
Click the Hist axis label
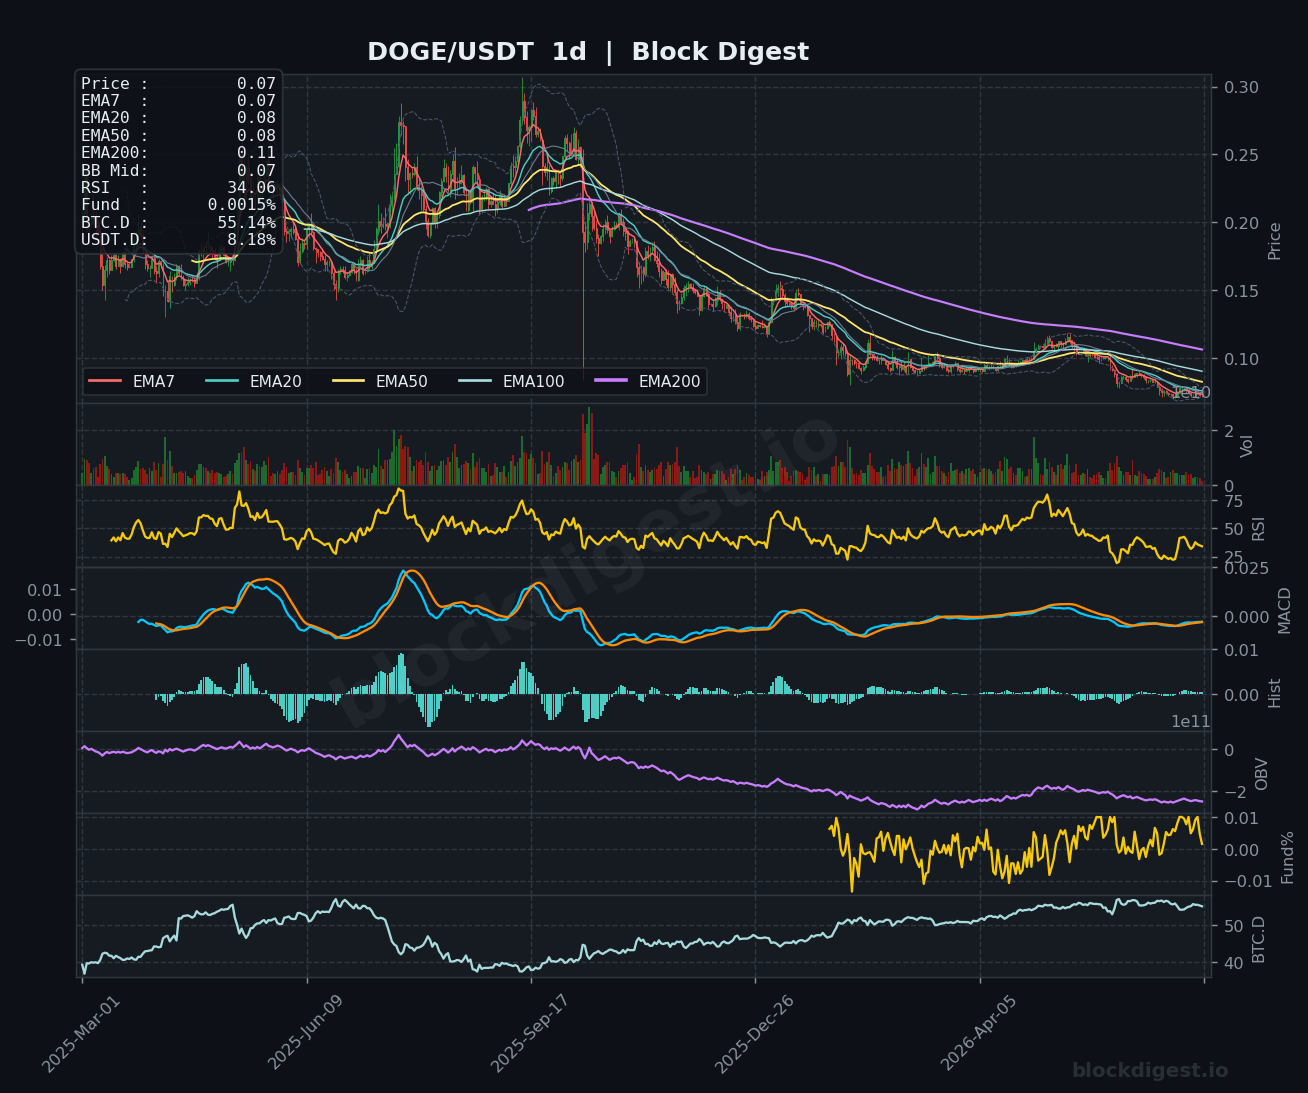click(x=1275, y=692)
